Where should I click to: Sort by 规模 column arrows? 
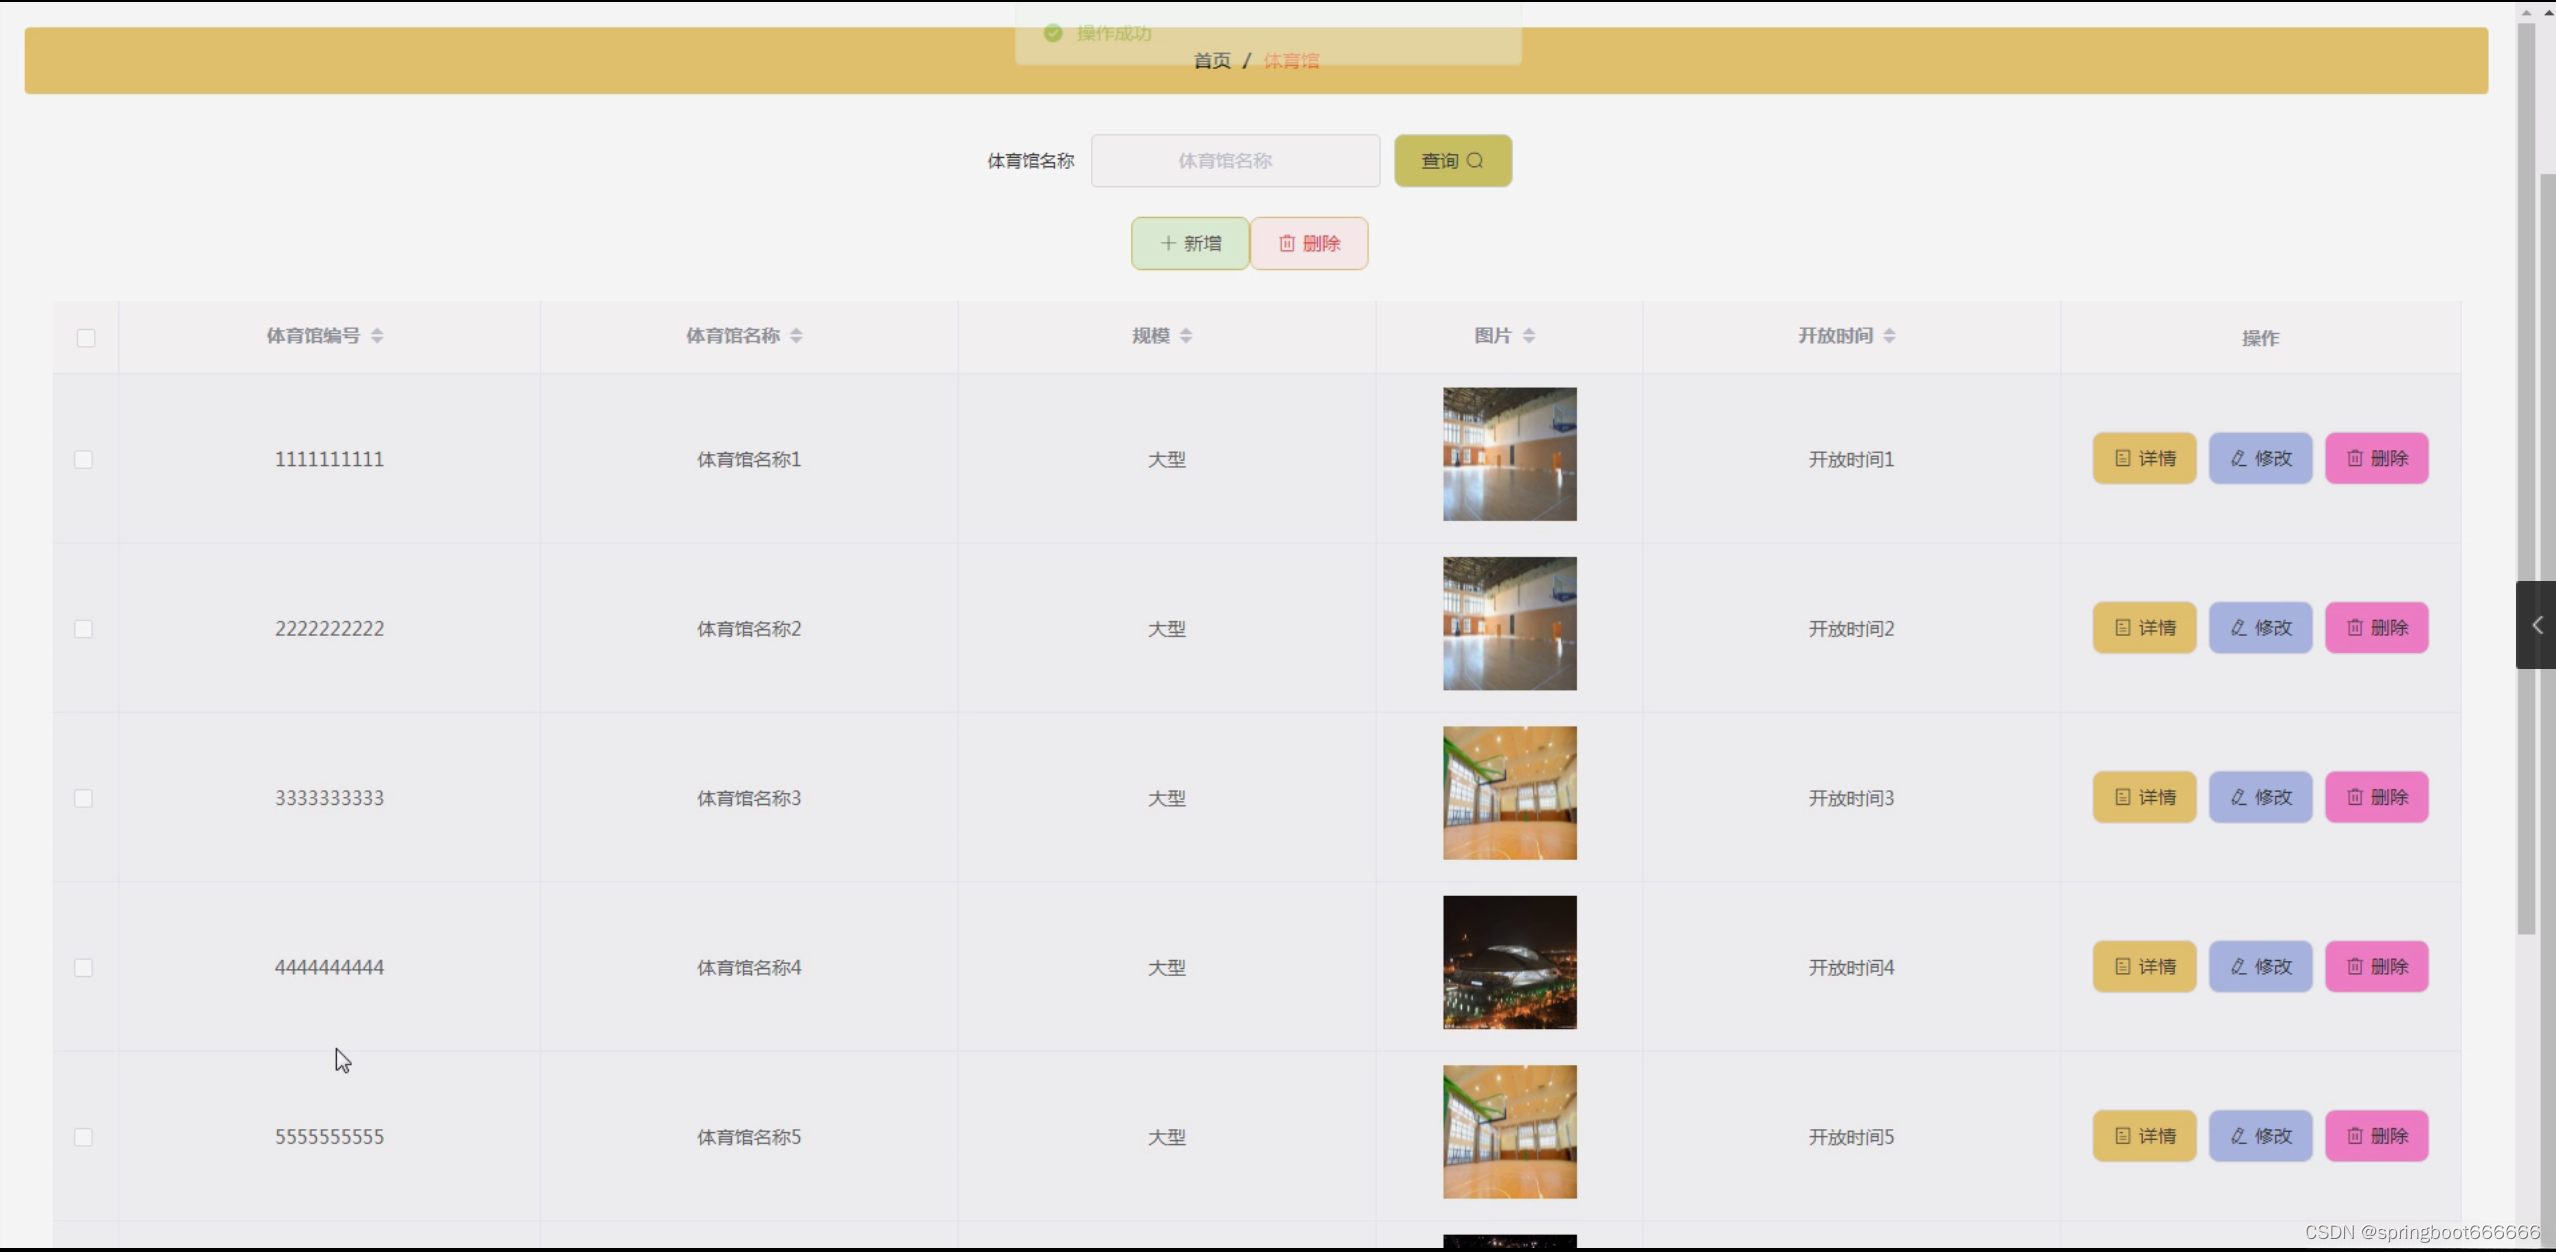coord(1186,336)
